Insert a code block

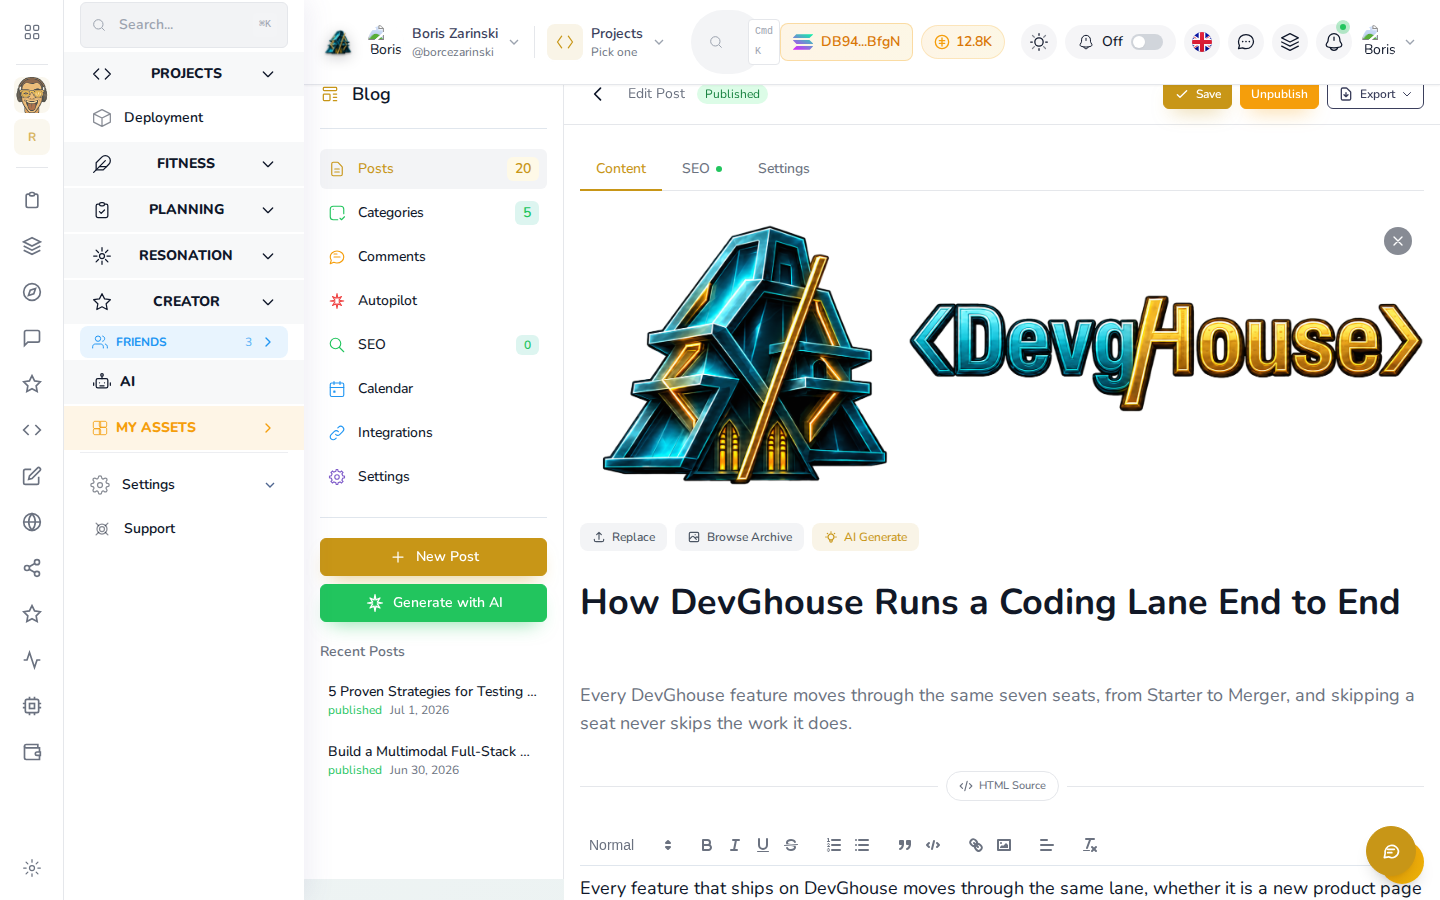point(933,845)
